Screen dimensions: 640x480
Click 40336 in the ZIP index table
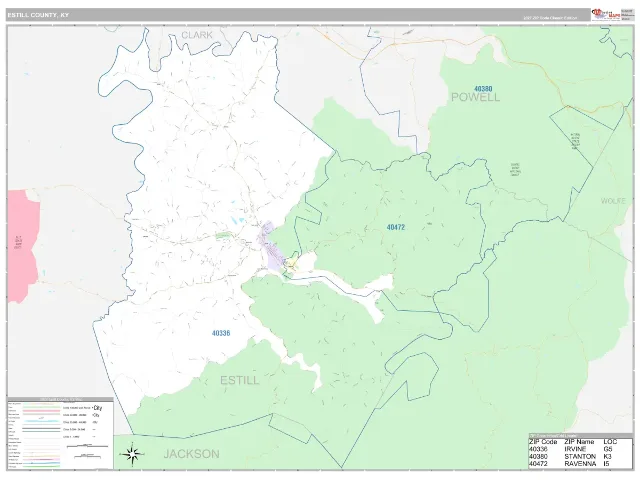coord(538,449)
